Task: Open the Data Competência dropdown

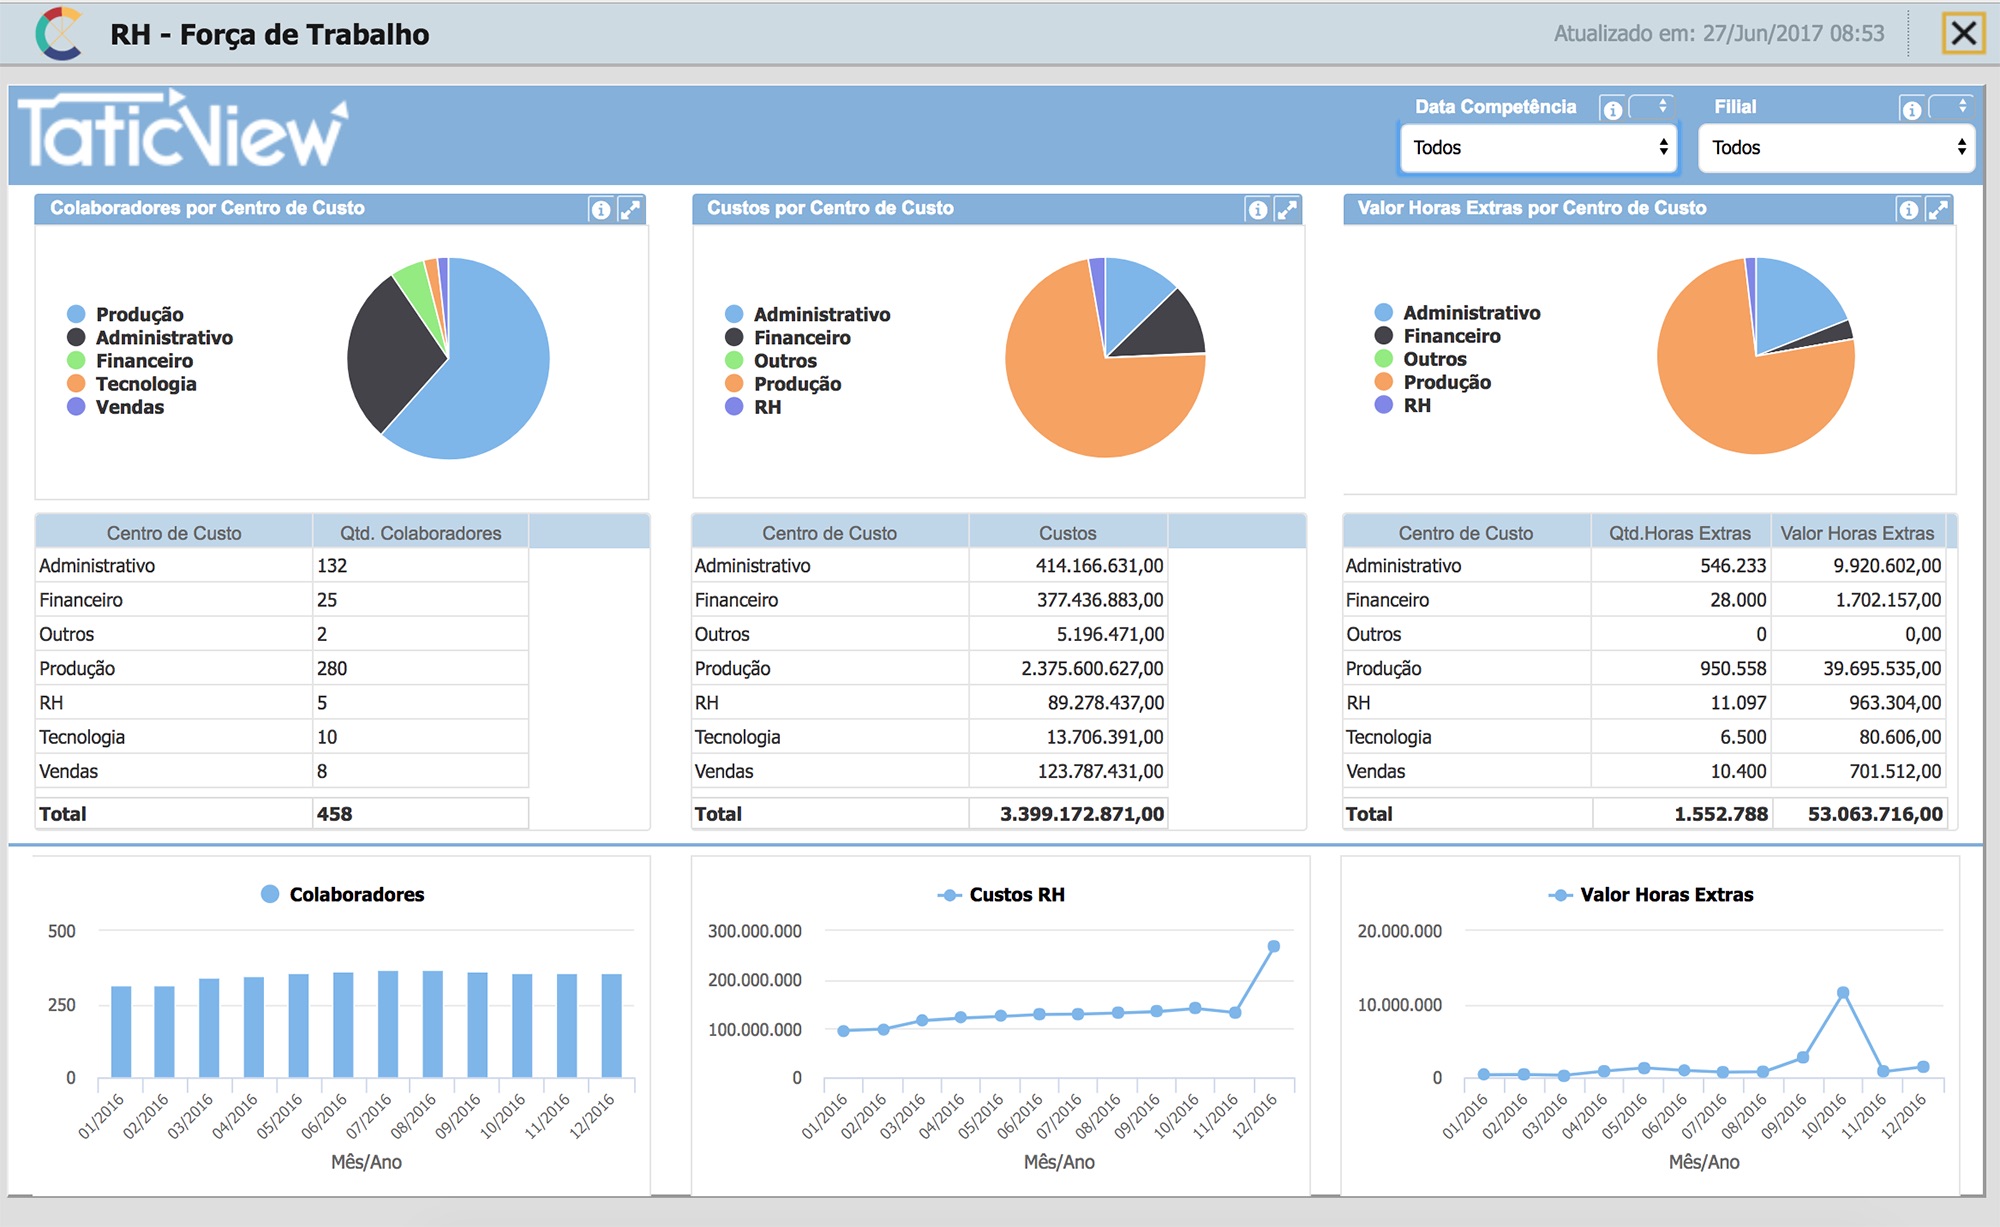Action: point(1539,147)
